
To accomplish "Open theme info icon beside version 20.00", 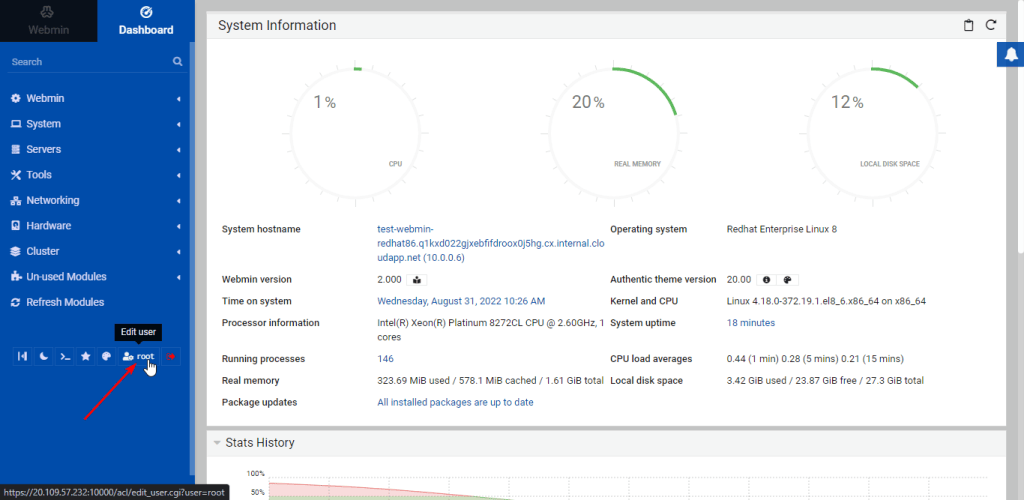I will (x=766, y=279).
